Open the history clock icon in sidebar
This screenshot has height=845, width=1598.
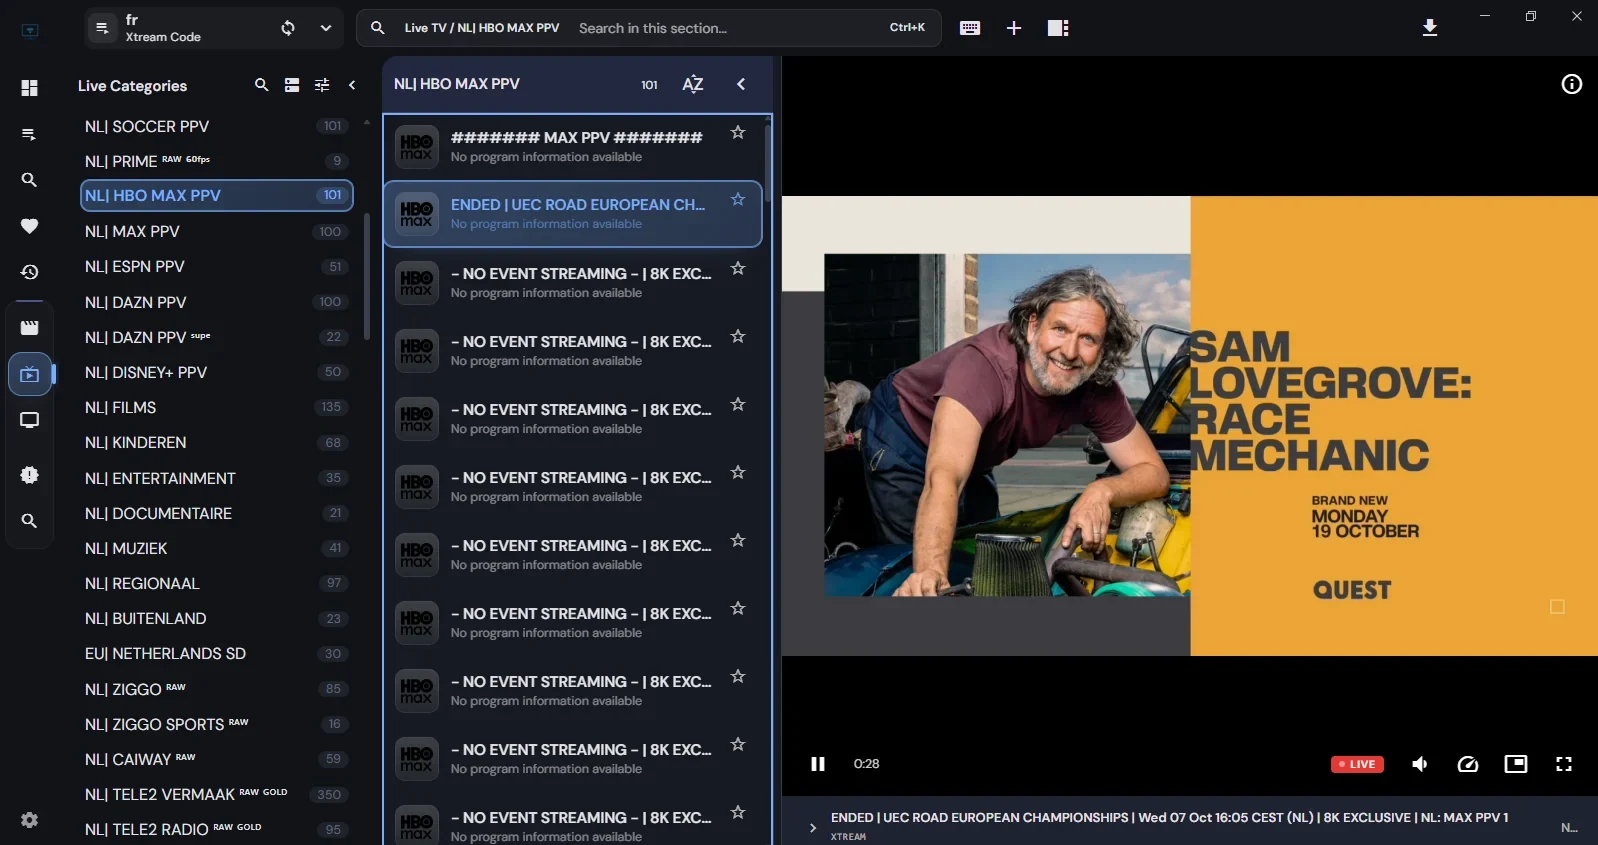point(30,272)
